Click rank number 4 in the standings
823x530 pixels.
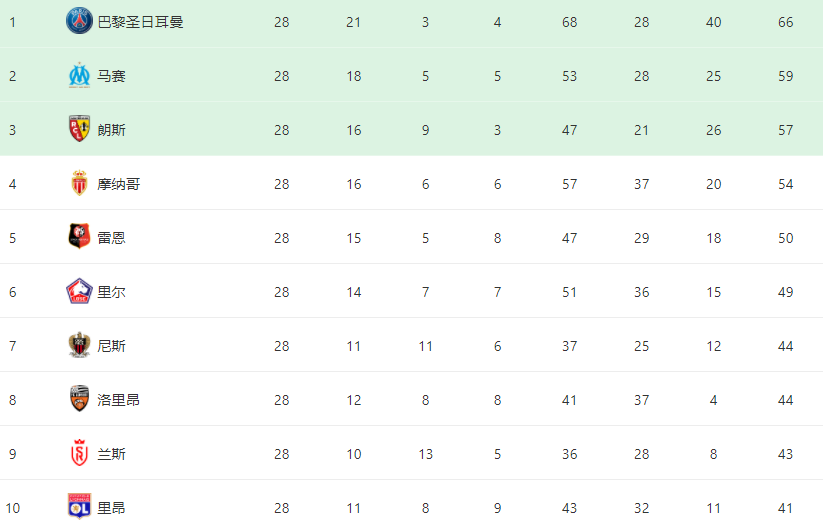click(x=12, y=184)
